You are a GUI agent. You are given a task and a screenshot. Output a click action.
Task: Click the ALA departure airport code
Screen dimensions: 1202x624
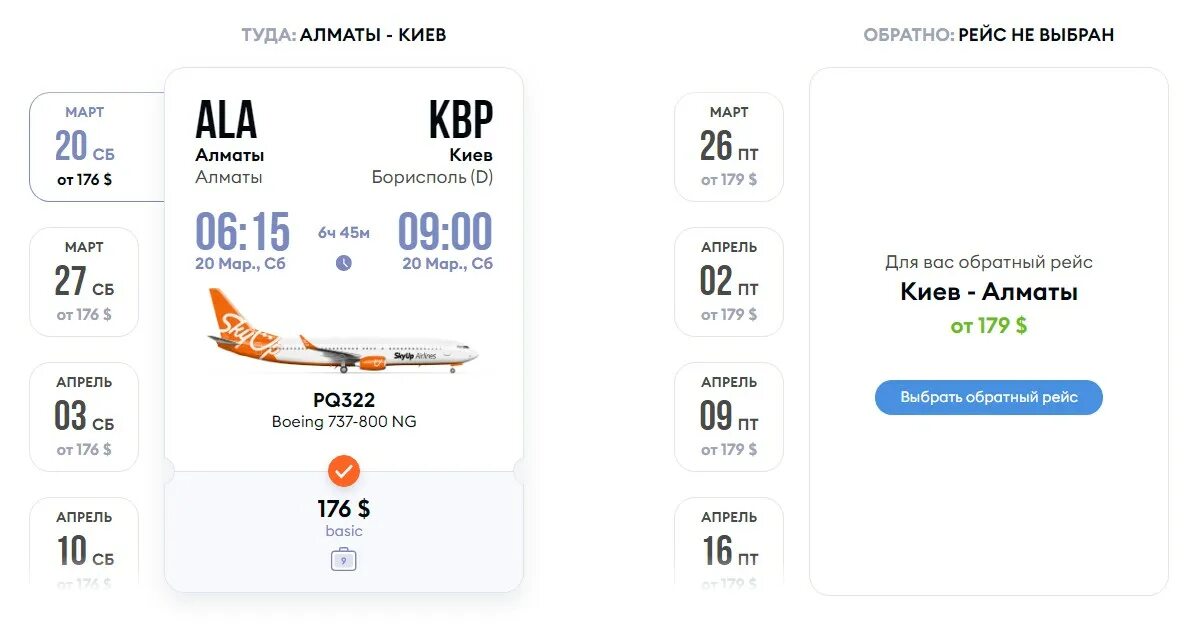tap(226, 121)
